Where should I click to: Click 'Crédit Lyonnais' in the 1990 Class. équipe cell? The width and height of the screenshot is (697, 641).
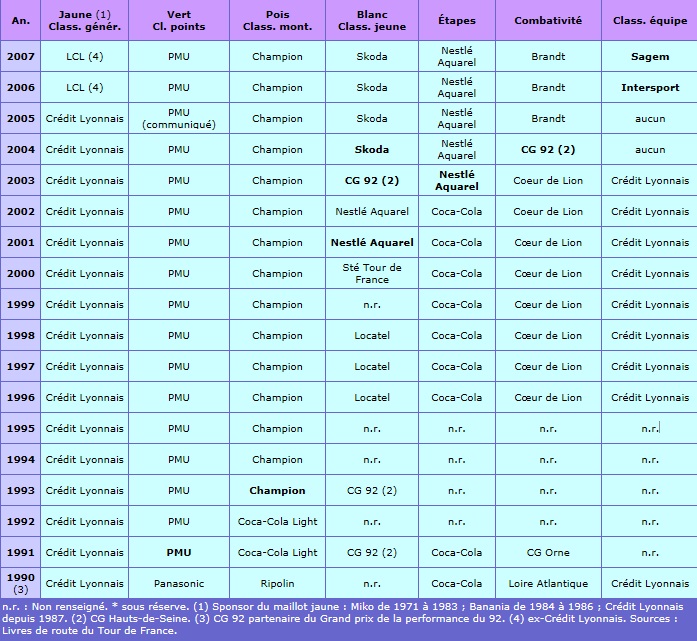[650, 584]
